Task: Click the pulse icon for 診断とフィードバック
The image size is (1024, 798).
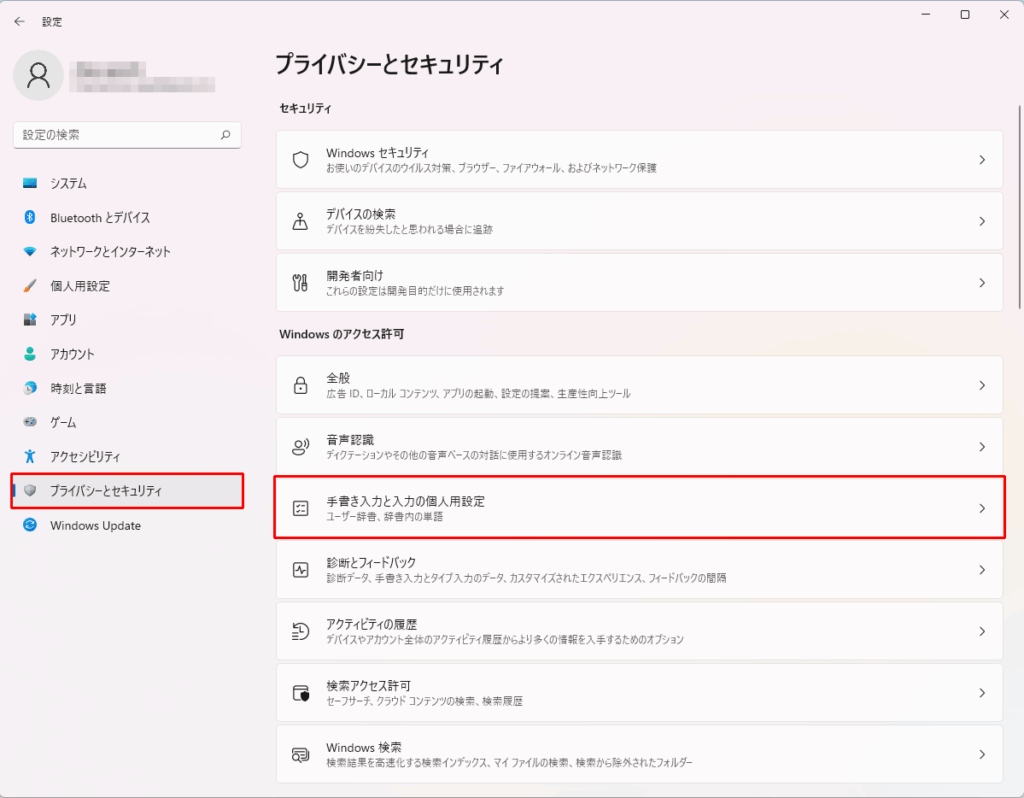Action: [300, 570]
